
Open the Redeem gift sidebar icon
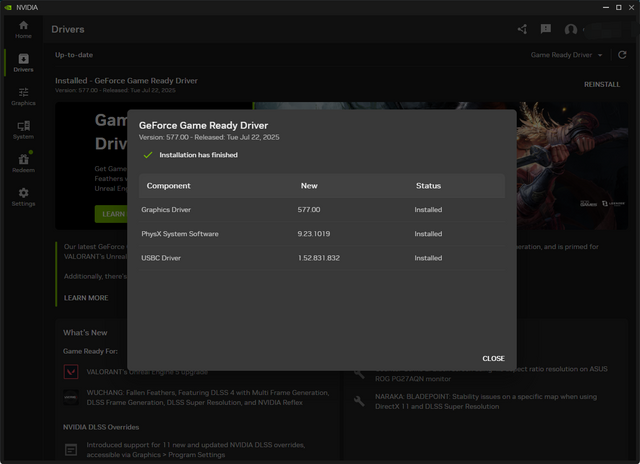[23, 163]
